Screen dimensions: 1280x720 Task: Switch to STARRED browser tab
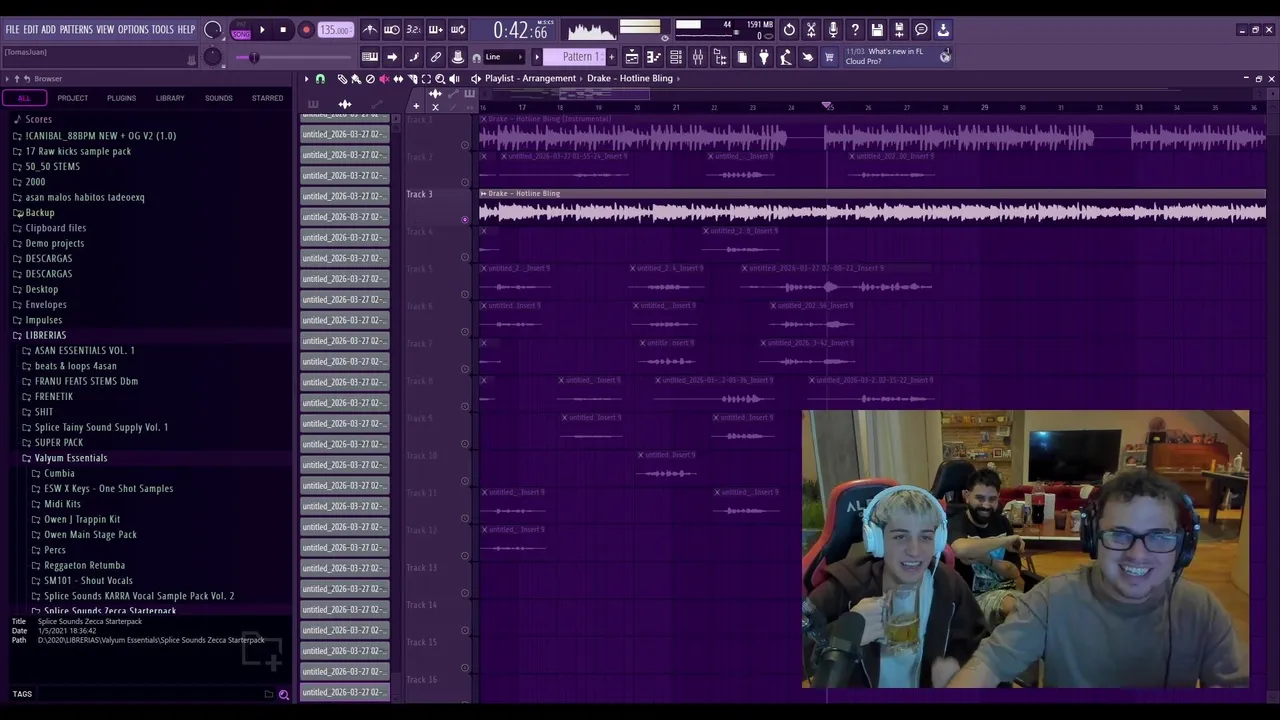267,98
